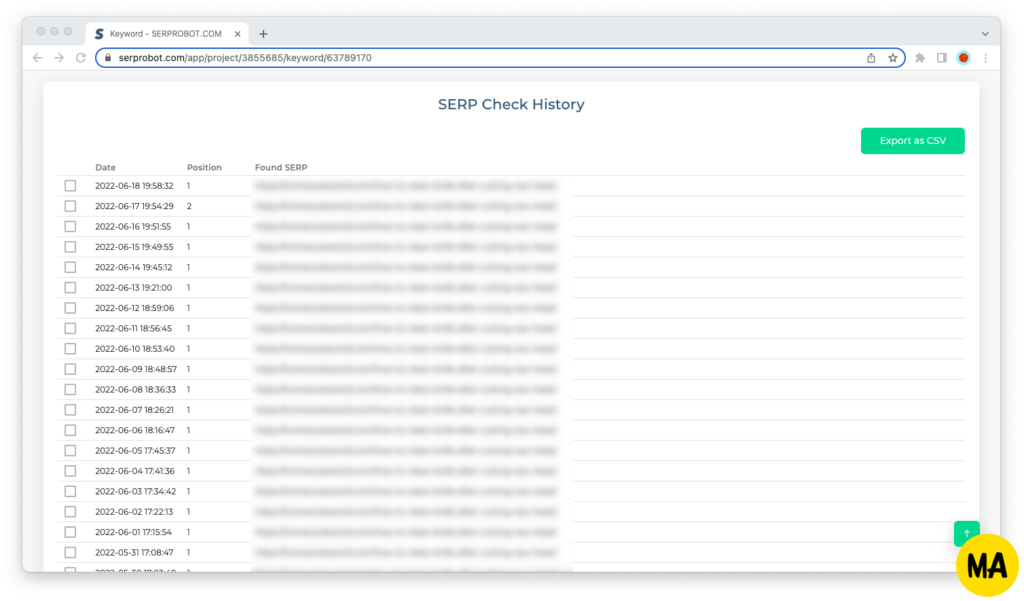Viewport: 1024px width, 601px height.
Task: Click position value 2 for 2022-06-17
Action: click(x=189, y=206)
